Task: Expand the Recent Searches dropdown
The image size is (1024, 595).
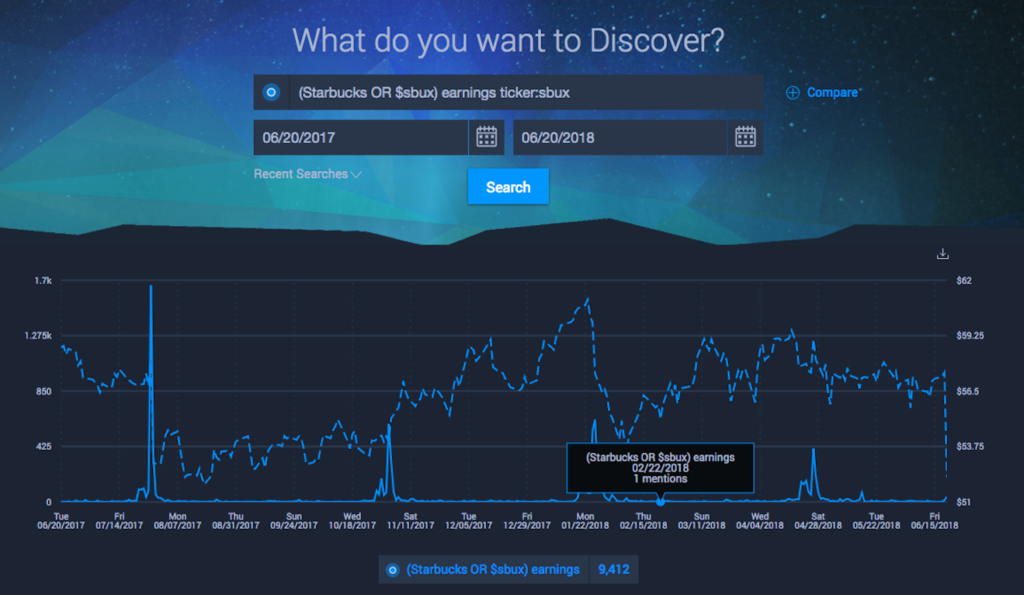Action: tap(307, 174)
